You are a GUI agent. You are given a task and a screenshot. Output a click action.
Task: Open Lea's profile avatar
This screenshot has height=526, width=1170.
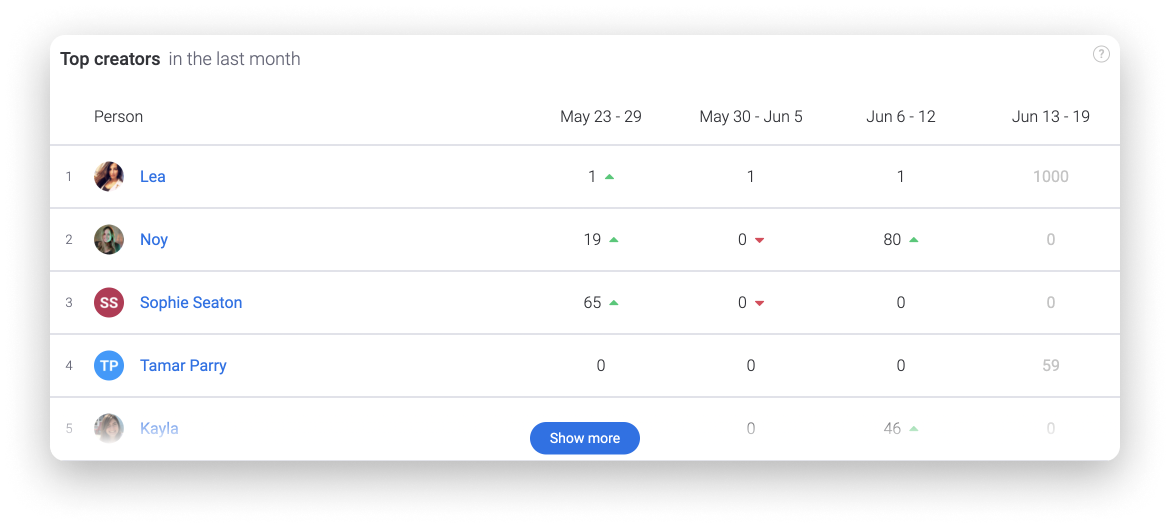(109, 177)
